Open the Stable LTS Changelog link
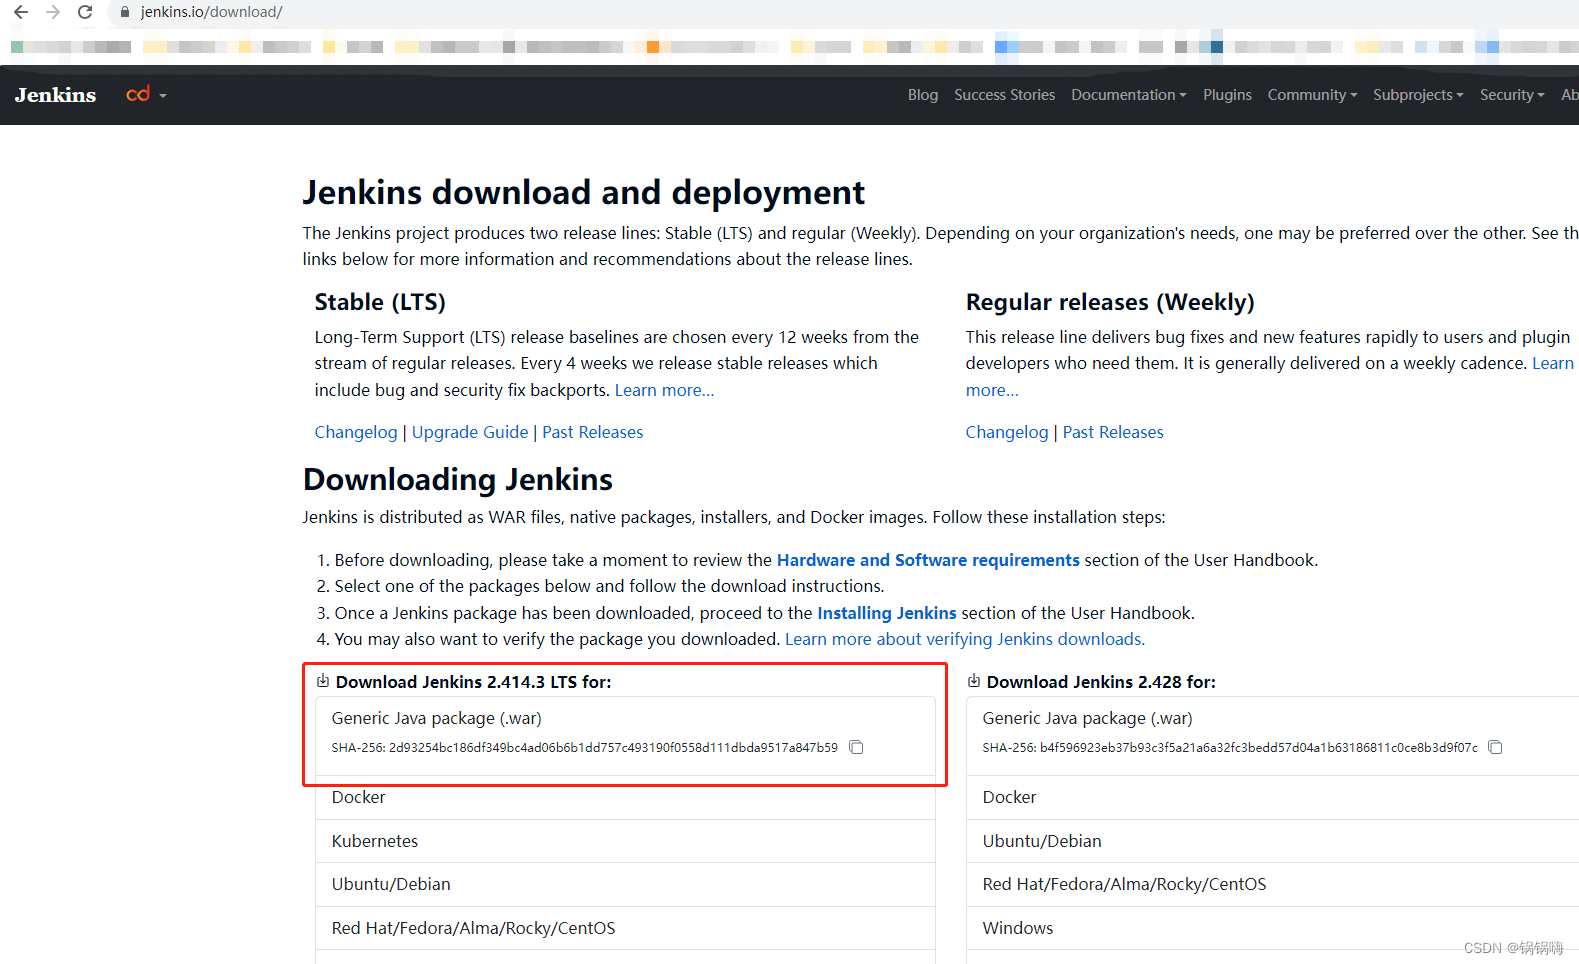1579x964 pixels. click(x=356, y=432)
